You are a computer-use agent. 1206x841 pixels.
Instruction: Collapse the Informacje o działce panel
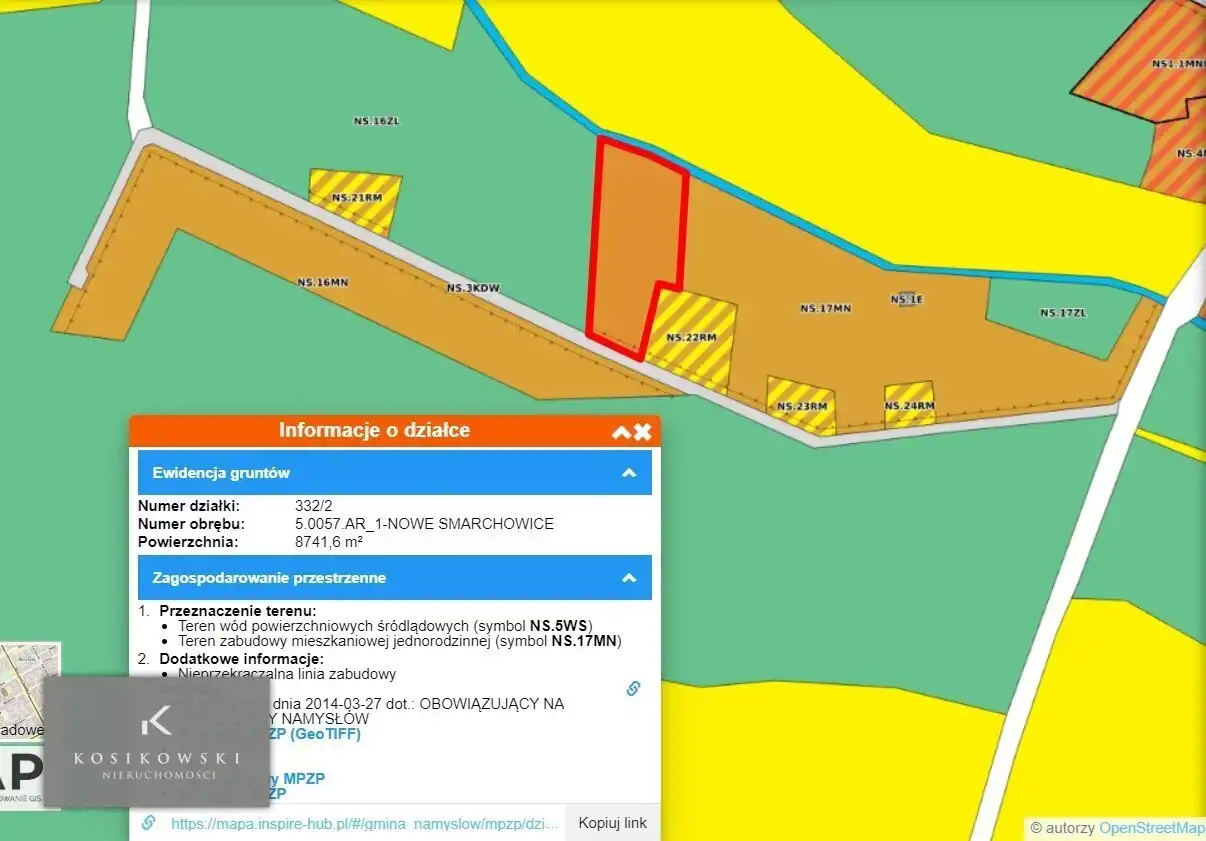621,432
